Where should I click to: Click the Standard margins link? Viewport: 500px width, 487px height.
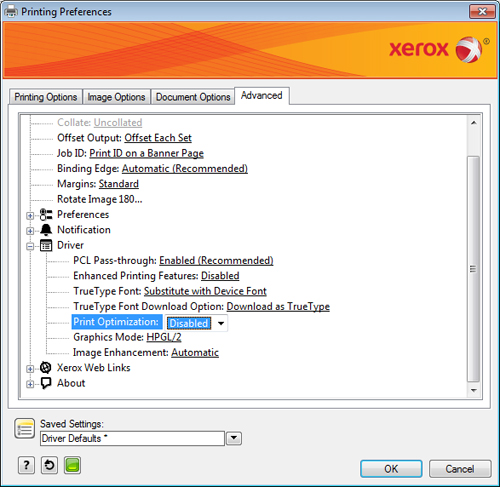[x=119, y=184]
